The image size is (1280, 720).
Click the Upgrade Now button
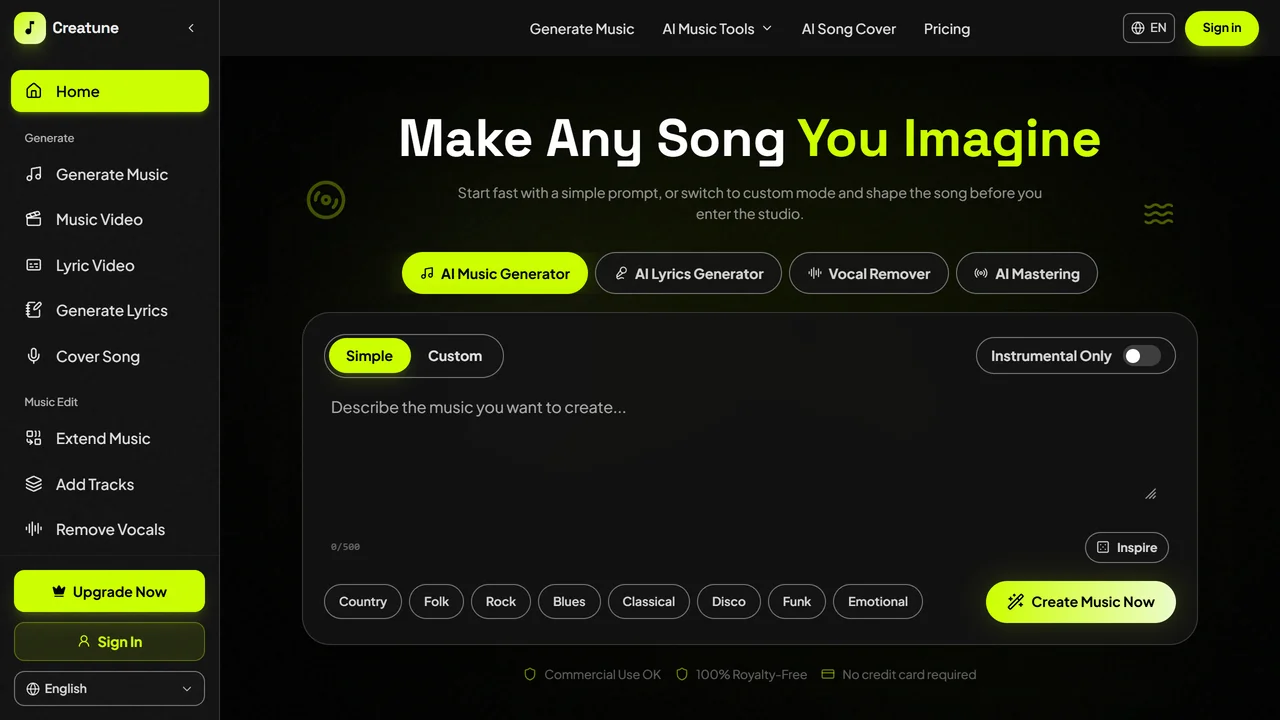109,591
